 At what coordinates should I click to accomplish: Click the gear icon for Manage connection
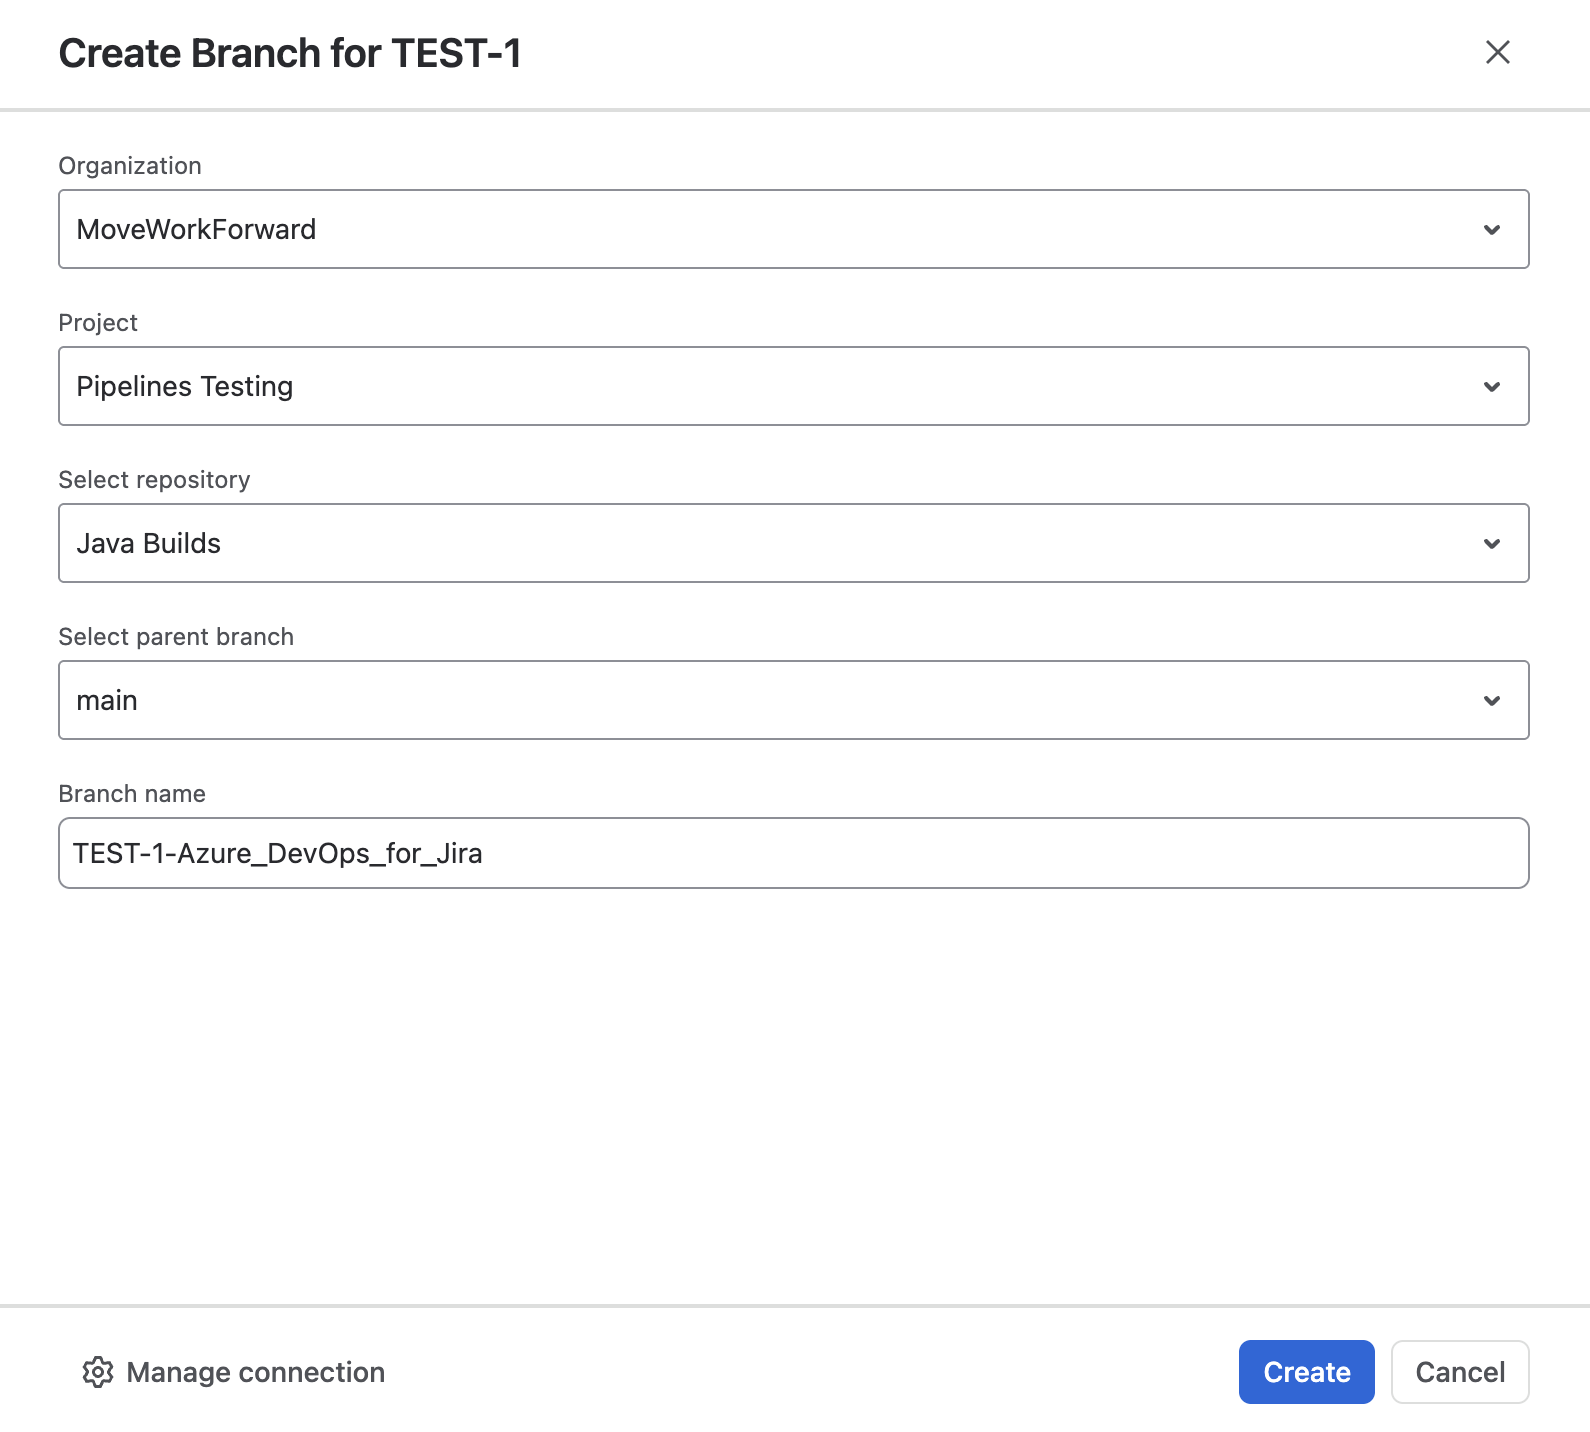click(98, 1372)
